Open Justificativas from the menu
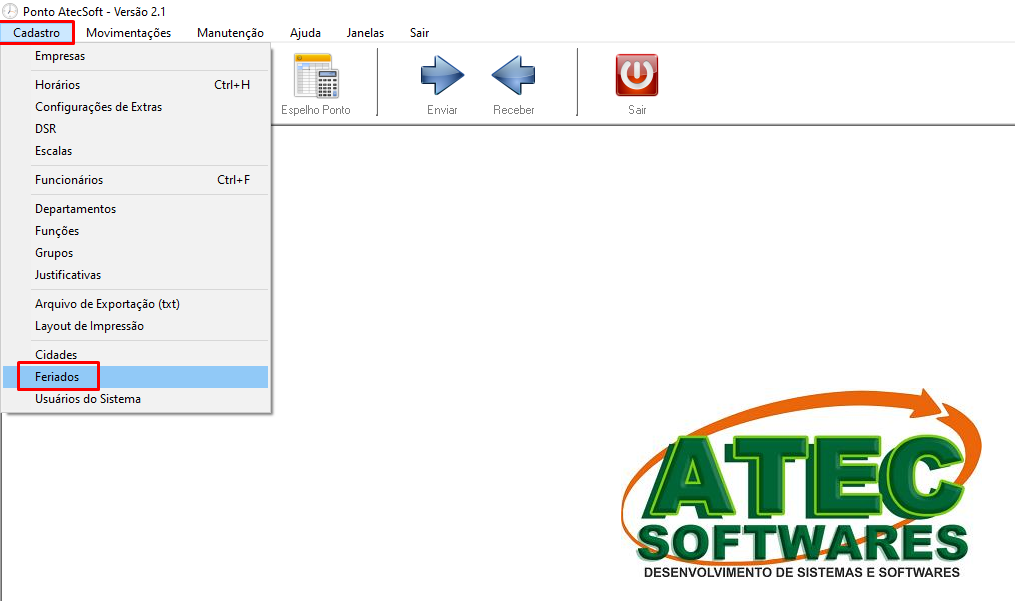Viewport: 1015px width, 601px height. pos(135,275)
